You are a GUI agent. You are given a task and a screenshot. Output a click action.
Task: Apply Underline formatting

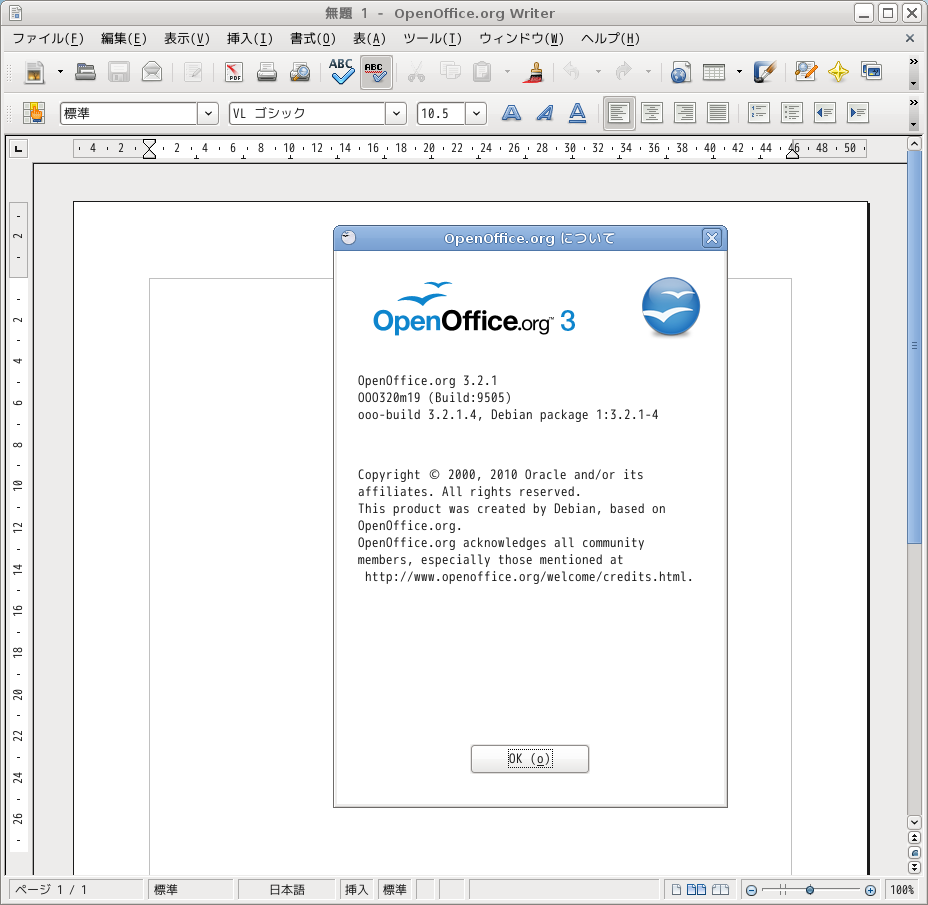coord(578,113)
